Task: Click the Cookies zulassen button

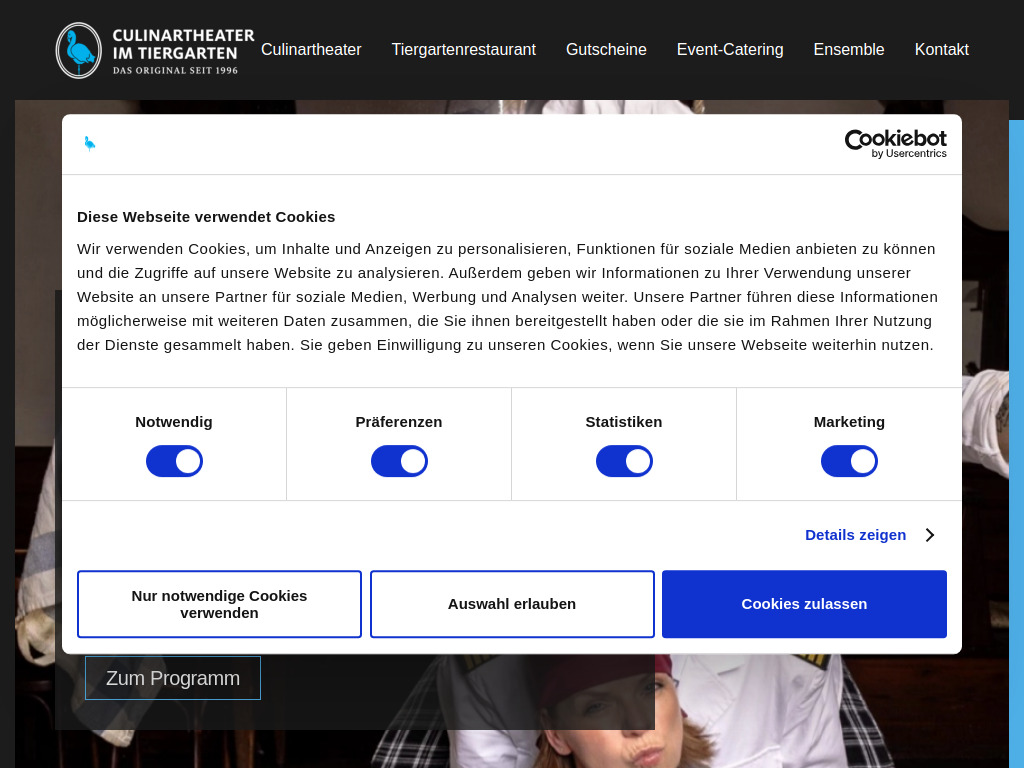Action: pos(804,604)
